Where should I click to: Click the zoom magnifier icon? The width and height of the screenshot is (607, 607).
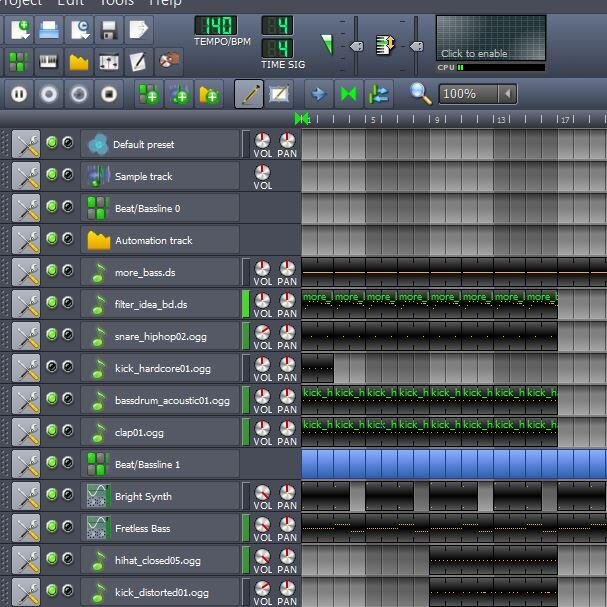point(420,94)
